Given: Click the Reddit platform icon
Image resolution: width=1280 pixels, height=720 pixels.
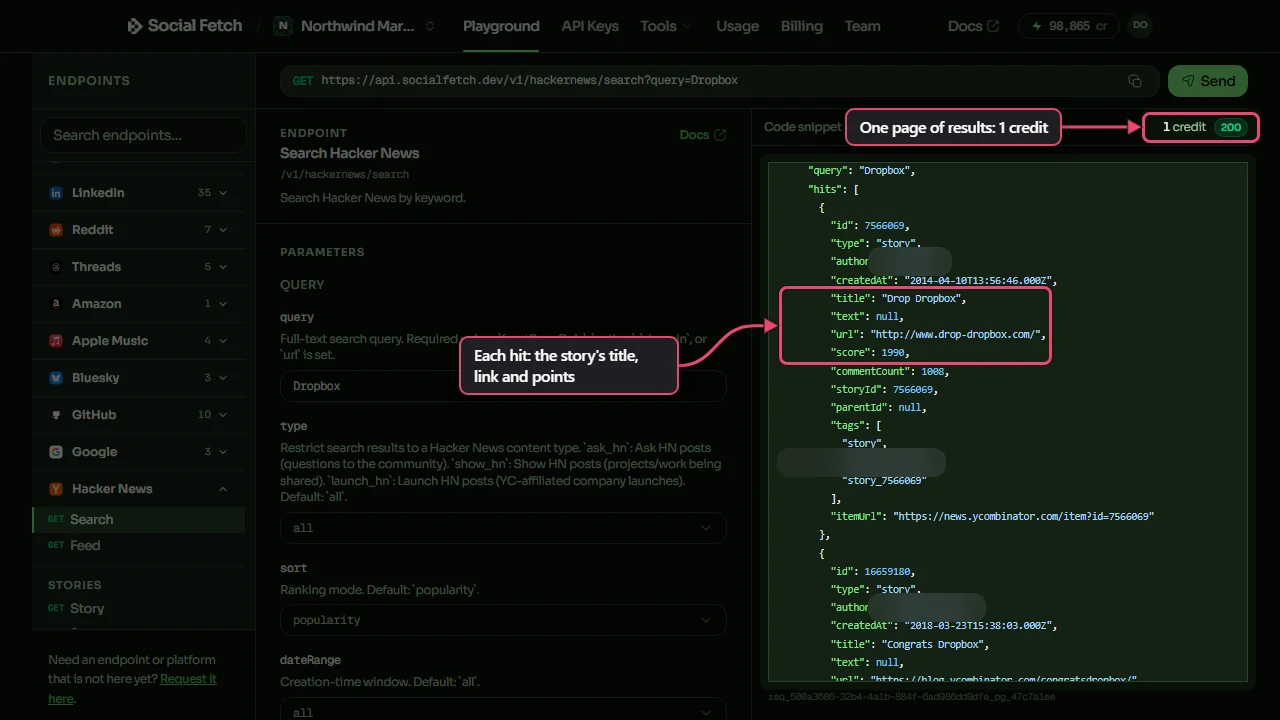Looking at the screenshot, I should click(56, 230).
